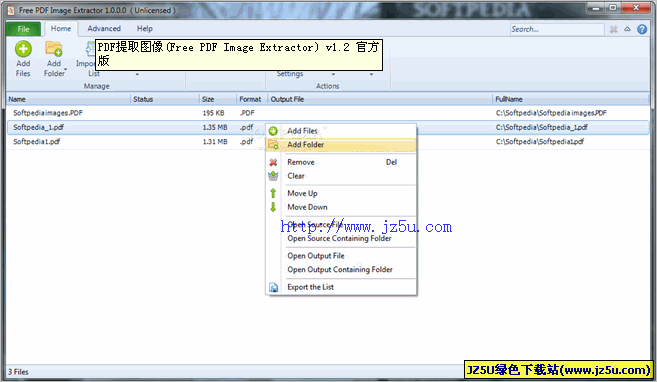The height and width of the screenshot is (382, 657).
Task: Sort by the Size column header
Action: (218, 99)
